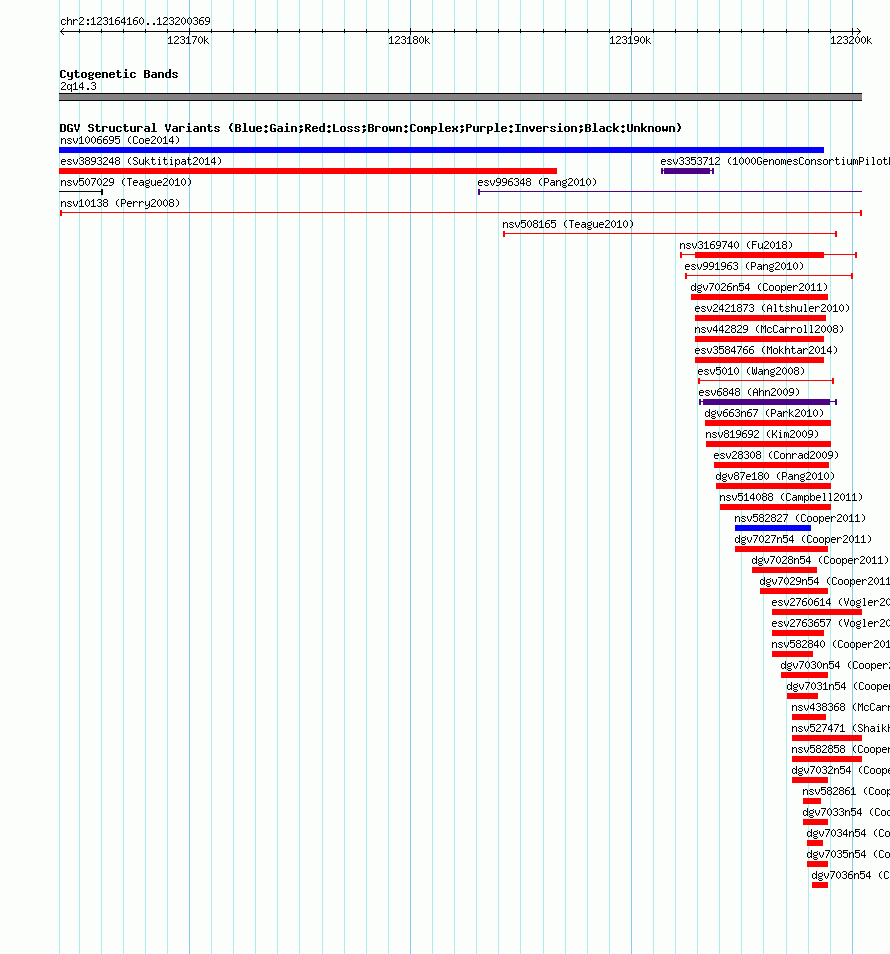Image resolution: width=890 pixels, height=954 pixels.
Task: Select nsv3169740 (Fu2018) label
Action: 736,245
